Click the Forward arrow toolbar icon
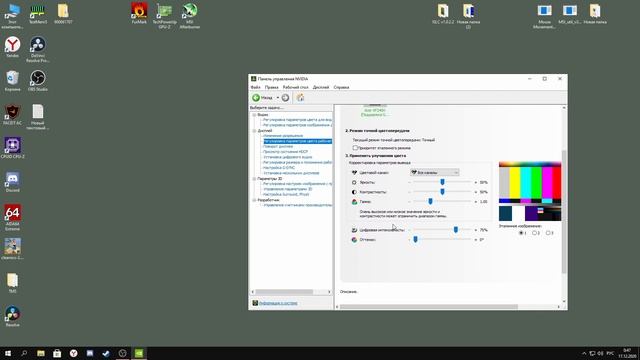Viewport: 640px width, 360px height. pos(285,98)
